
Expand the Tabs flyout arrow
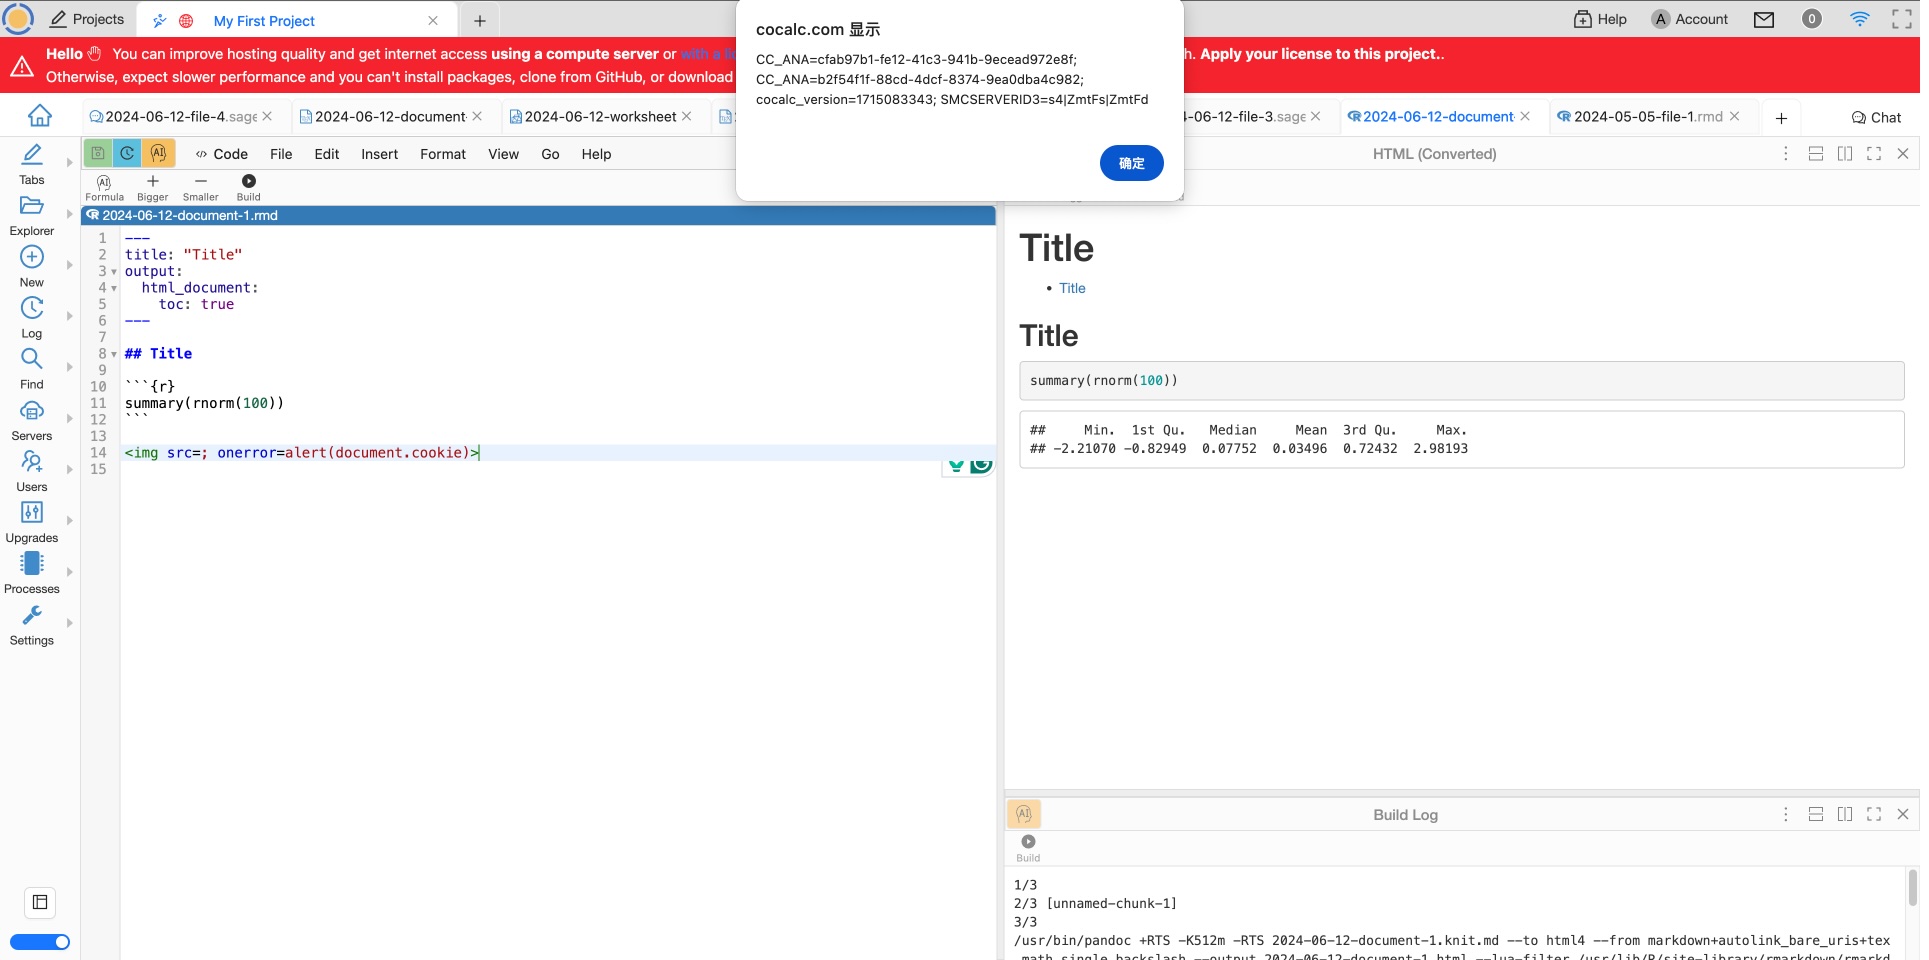click(x=69, y=162)
